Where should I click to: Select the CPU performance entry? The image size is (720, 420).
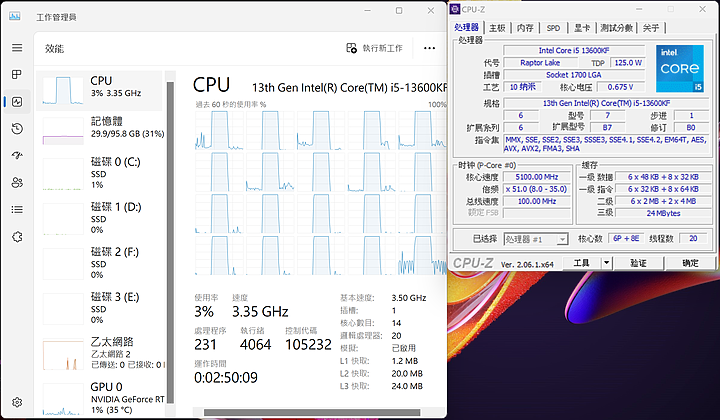tap(100, 90)
